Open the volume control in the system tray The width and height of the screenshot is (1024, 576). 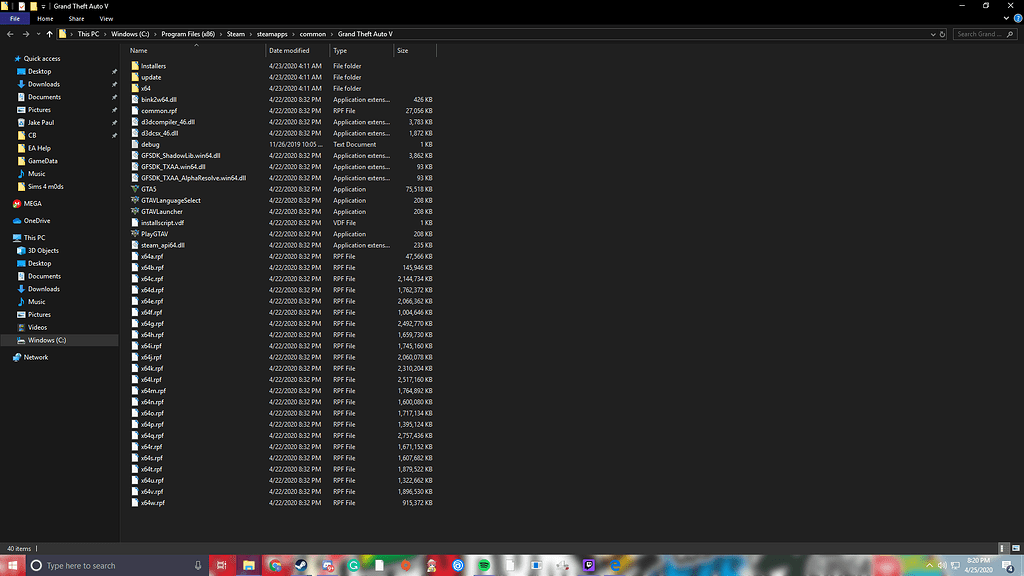click(943, 565)
